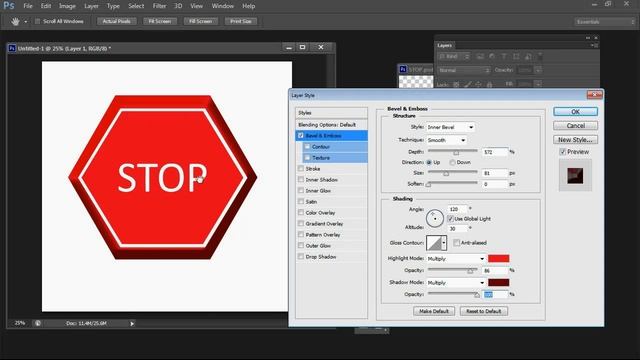
Task: Click the Reset to Default button
Action: click(x=484, y=311)
